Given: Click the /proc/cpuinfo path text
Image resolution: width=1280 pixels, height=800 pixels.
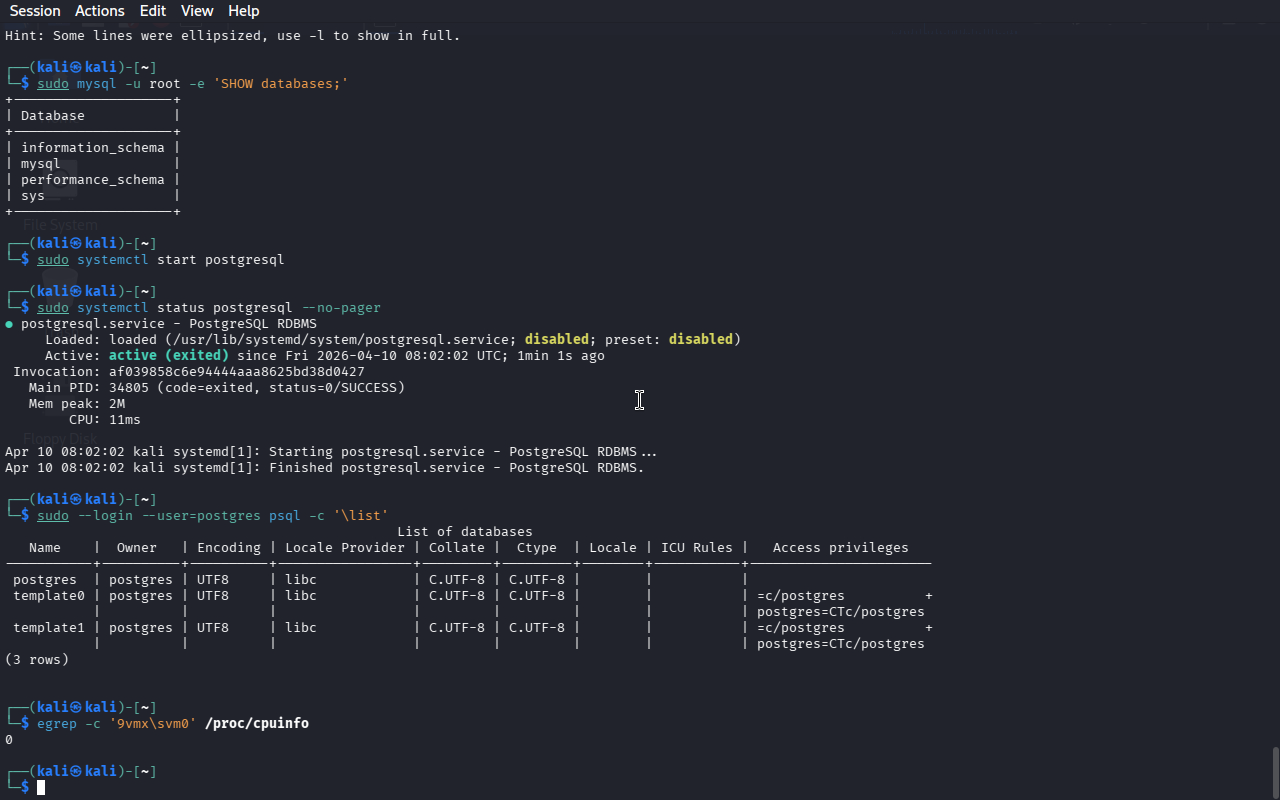Looking at the screenshot, I should 256,724.
